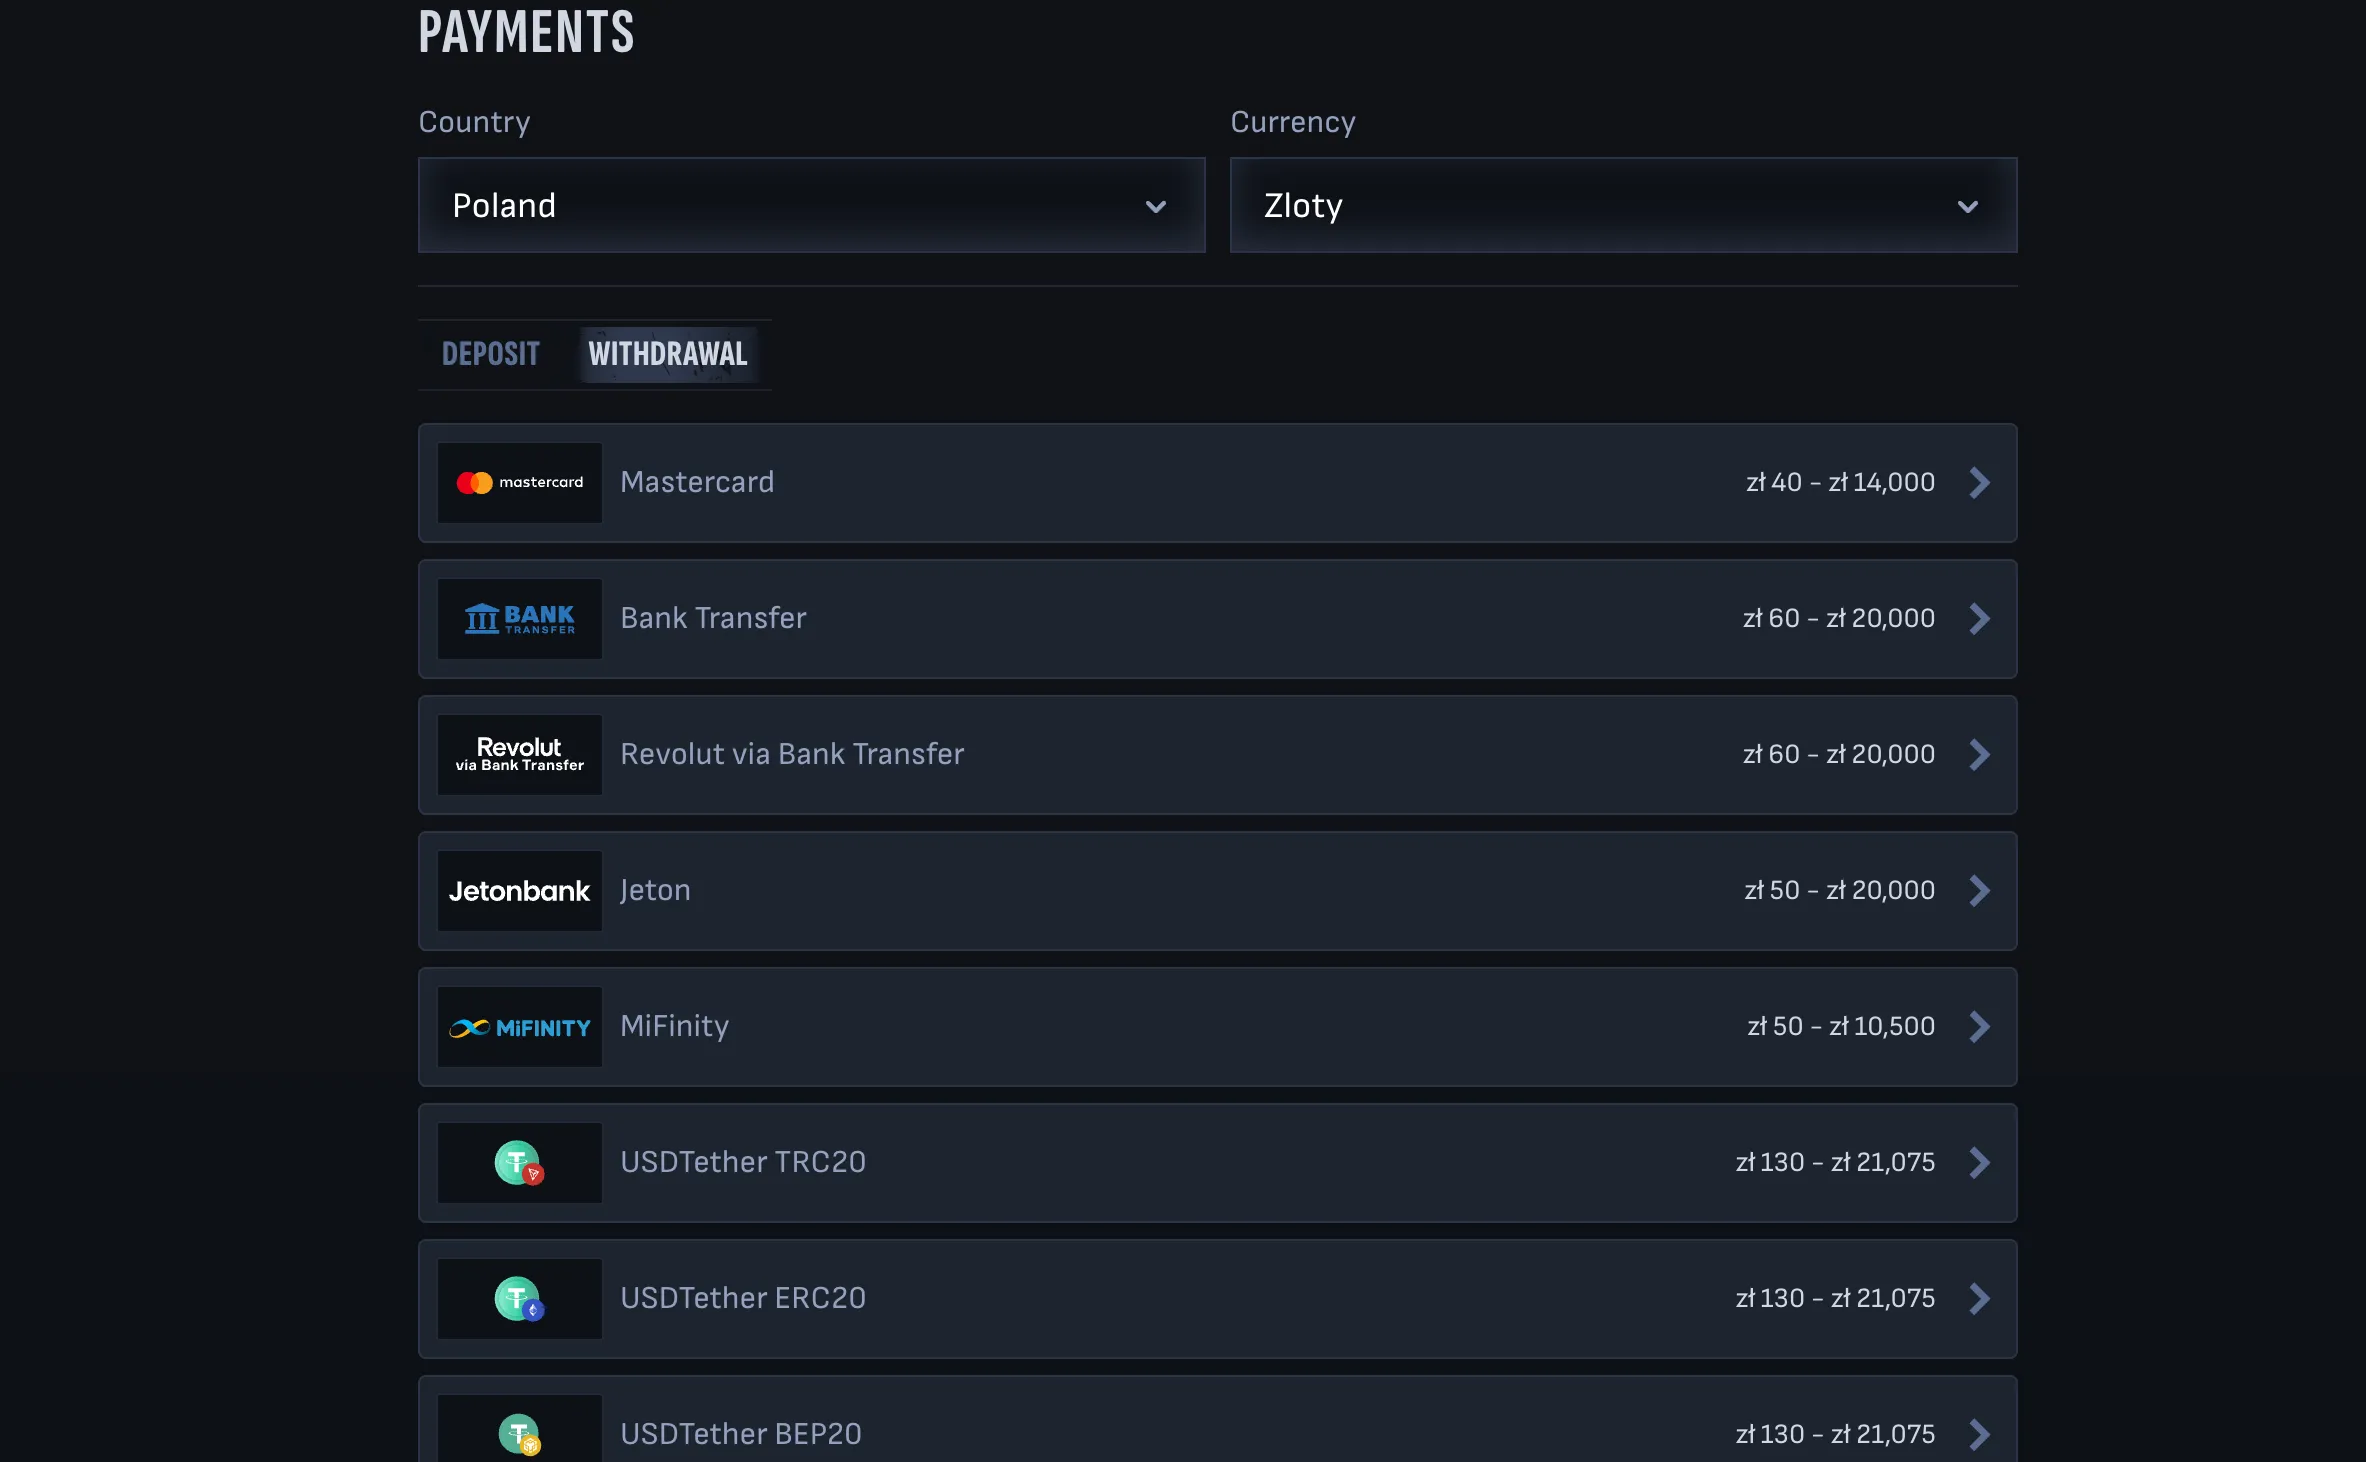The image size is (2366, 1462).
Task: Click the Bank Transfer zł 60 – zł 20,000 limit
Action: pos(1839,619)
